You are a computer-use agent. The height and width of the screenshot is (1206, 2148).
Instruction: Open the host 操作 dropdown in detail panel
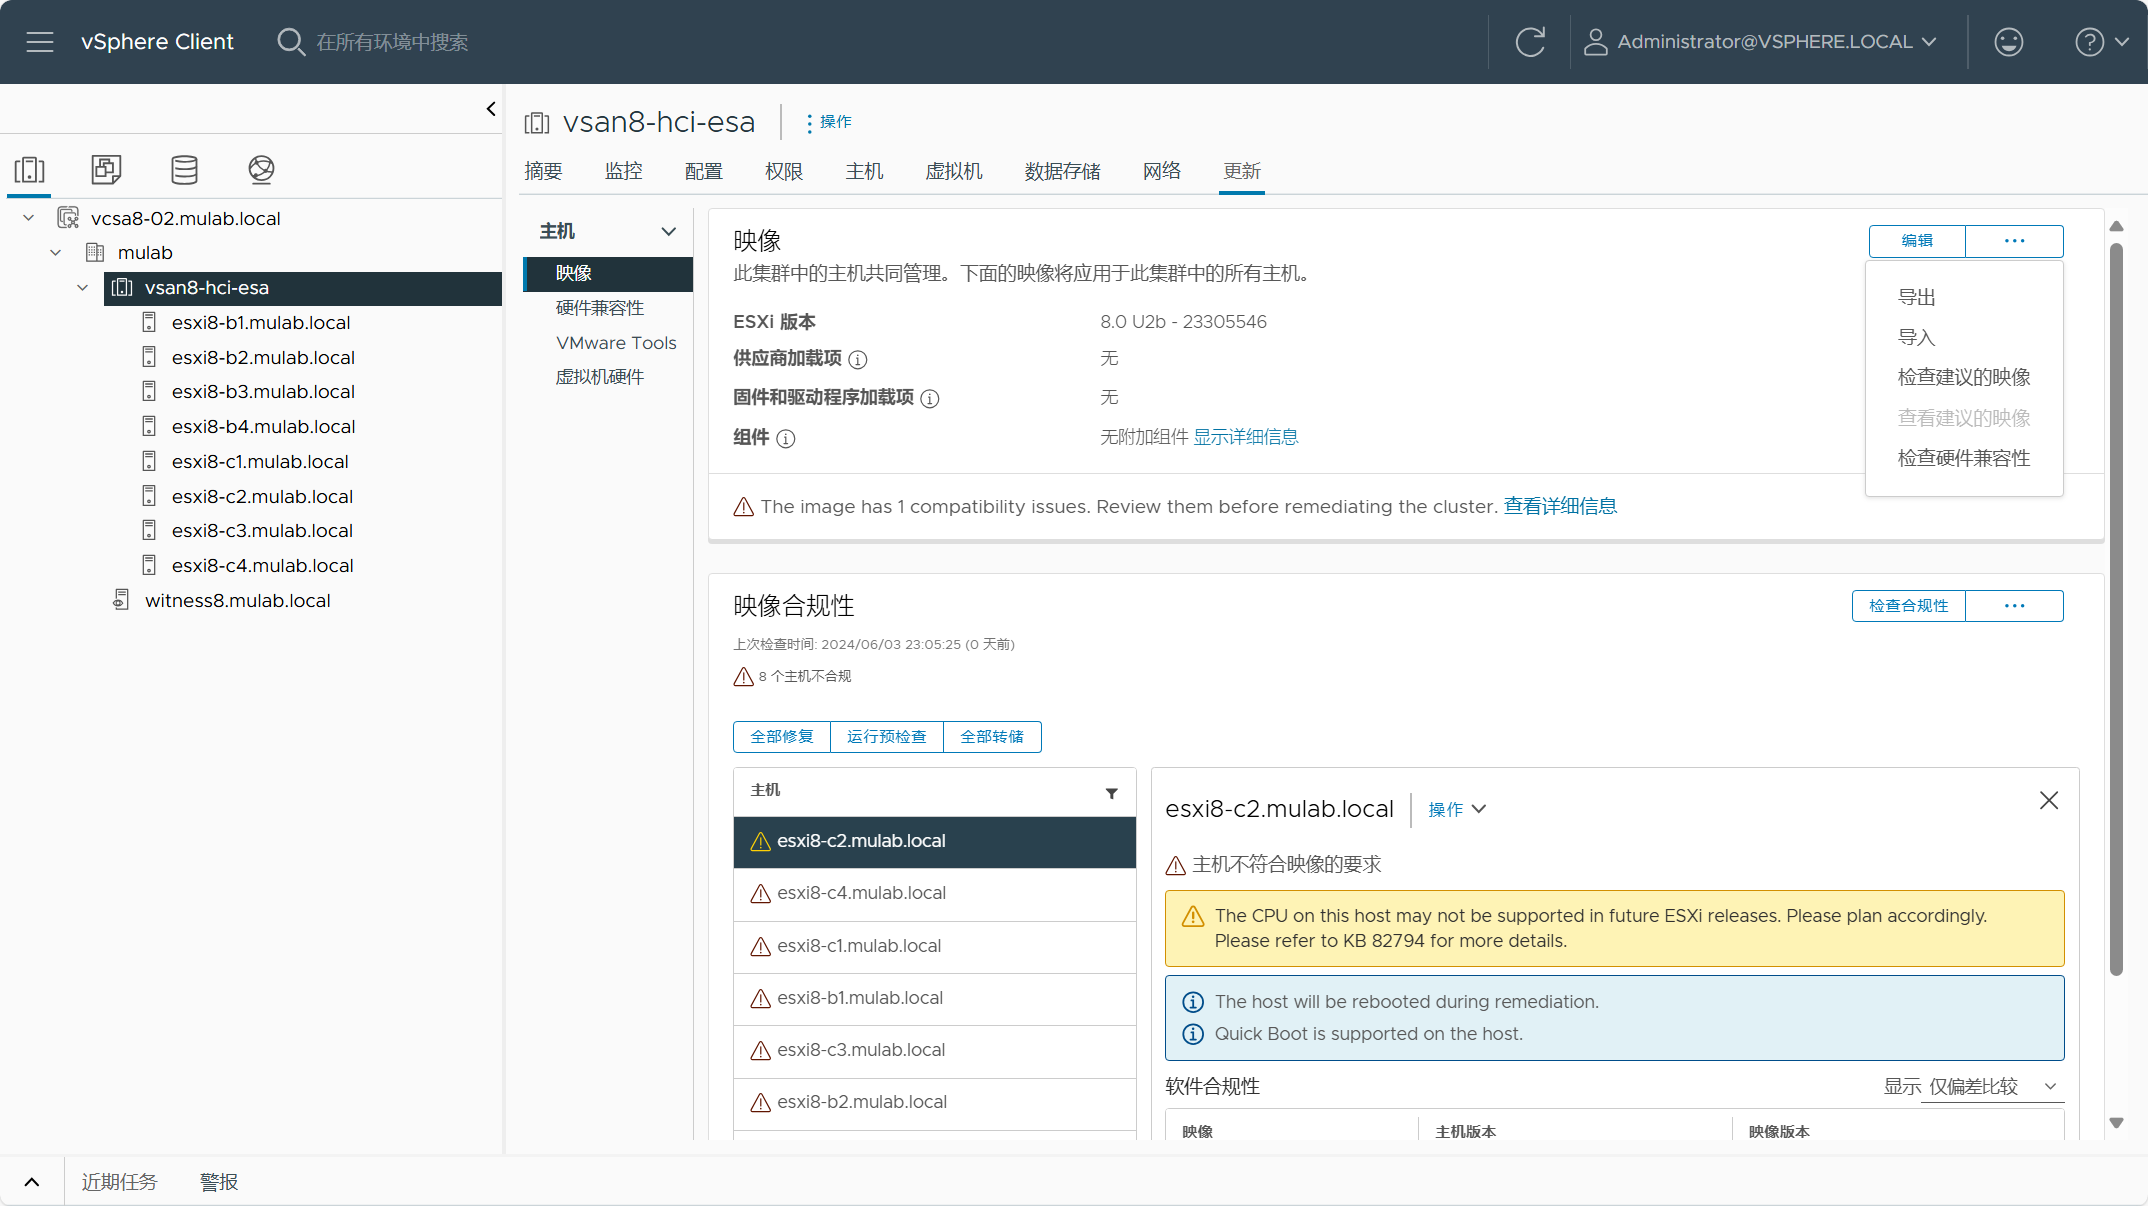(x=1457, y=809)
